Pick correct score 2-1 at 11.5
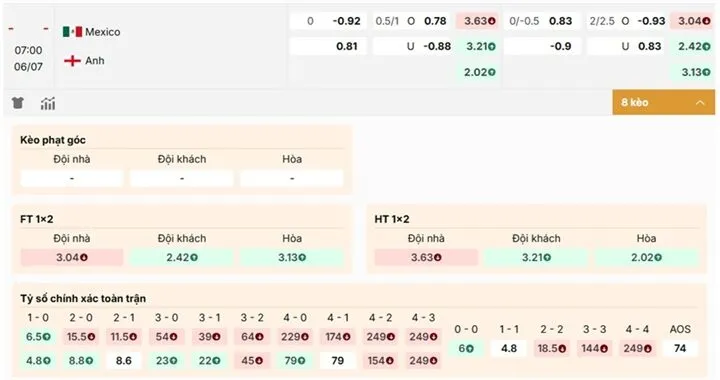The image size is (720, 380). (x=123, y=336)
